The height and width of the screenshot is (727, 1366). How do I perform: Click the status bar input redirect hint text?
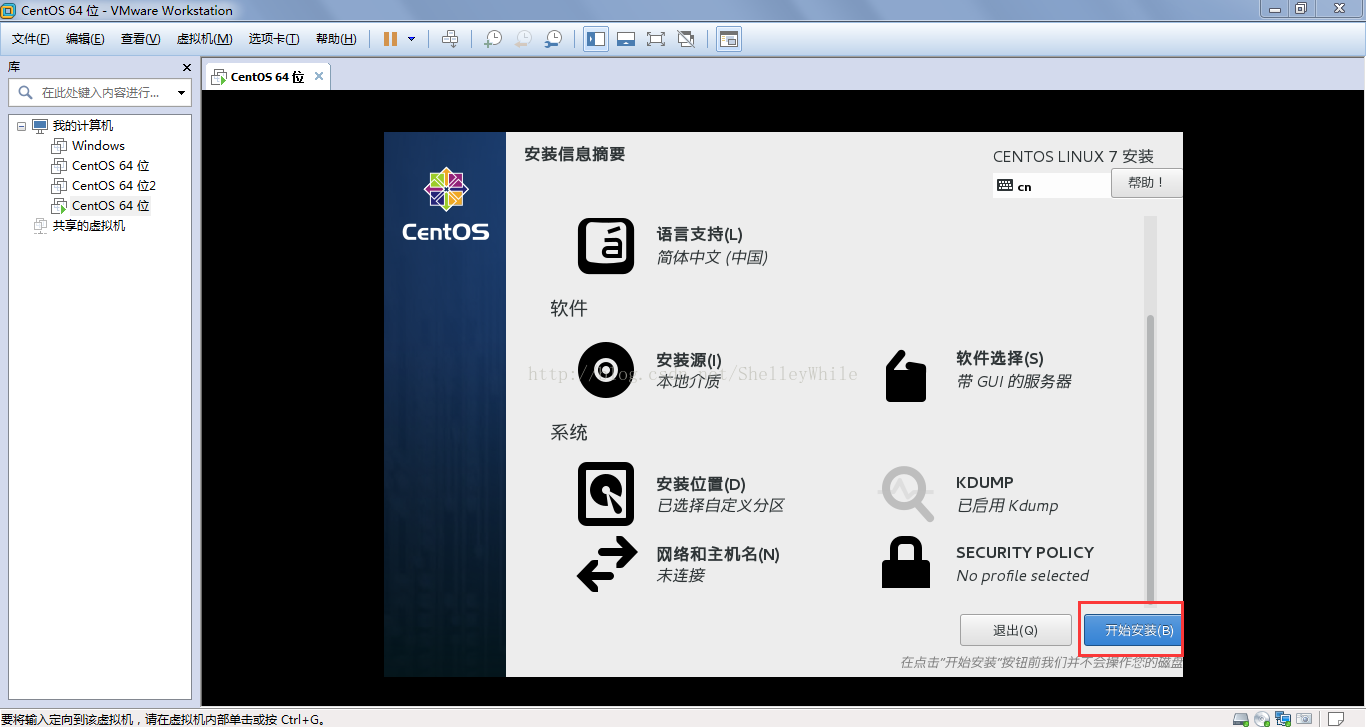pyautogui.click(x=164, y=718)
